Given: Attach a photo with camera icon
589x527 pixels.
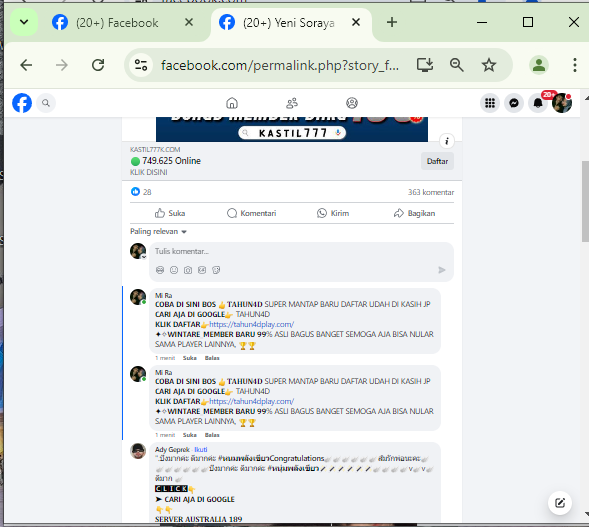Looking at the screenshot, I should click(x=188, y=270).
